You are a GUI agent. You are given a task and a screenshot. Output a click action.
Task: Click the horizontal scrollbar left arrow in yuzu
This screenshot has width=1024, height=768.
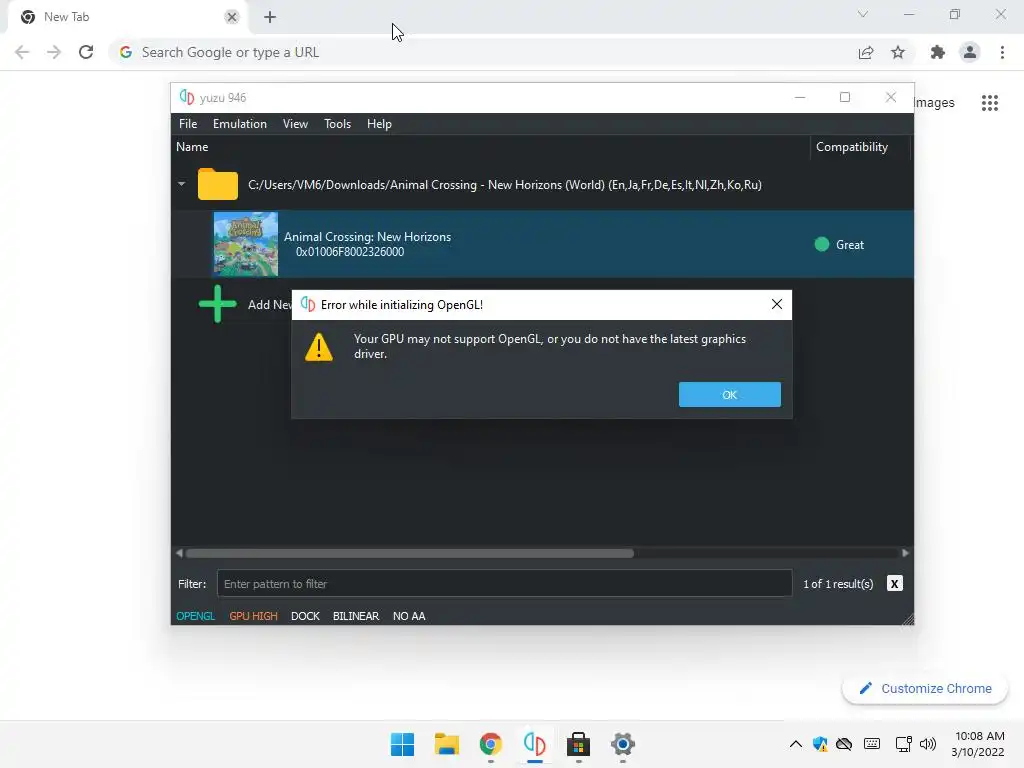[x=180, y=553]
